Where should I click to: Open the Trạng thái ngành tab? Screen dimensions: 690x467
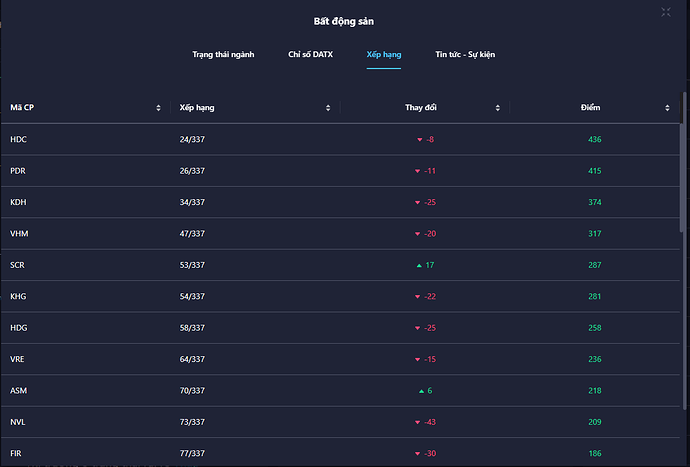click(x=223, y=54)
